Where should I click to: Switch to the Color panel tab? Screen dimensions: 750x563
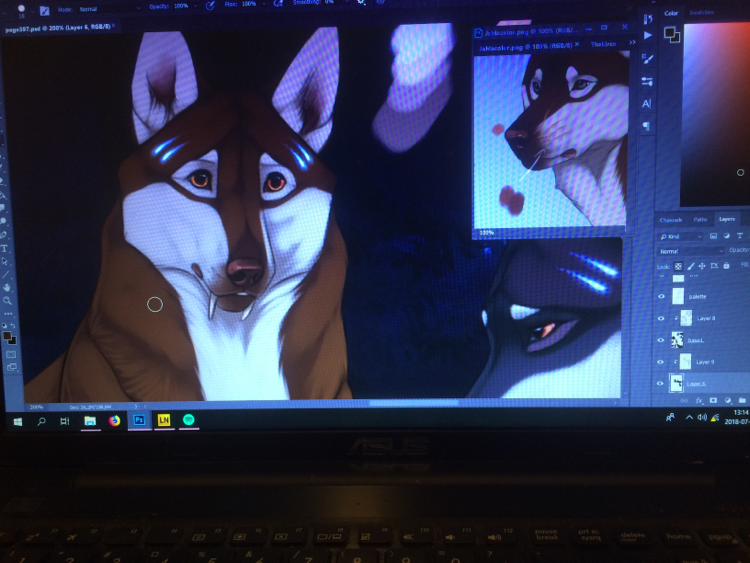(x=671, y=13)
